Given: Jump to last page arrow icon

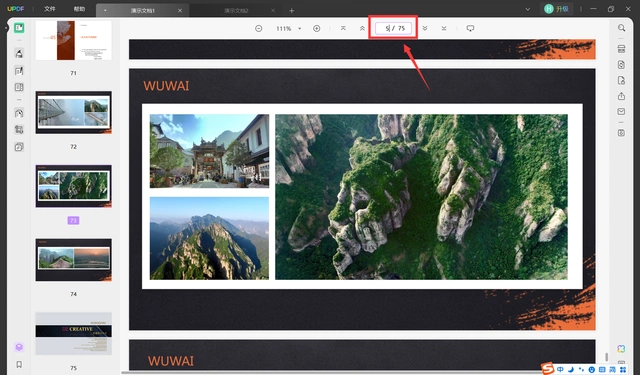Looking at the screenshot, I should (444, 29).
